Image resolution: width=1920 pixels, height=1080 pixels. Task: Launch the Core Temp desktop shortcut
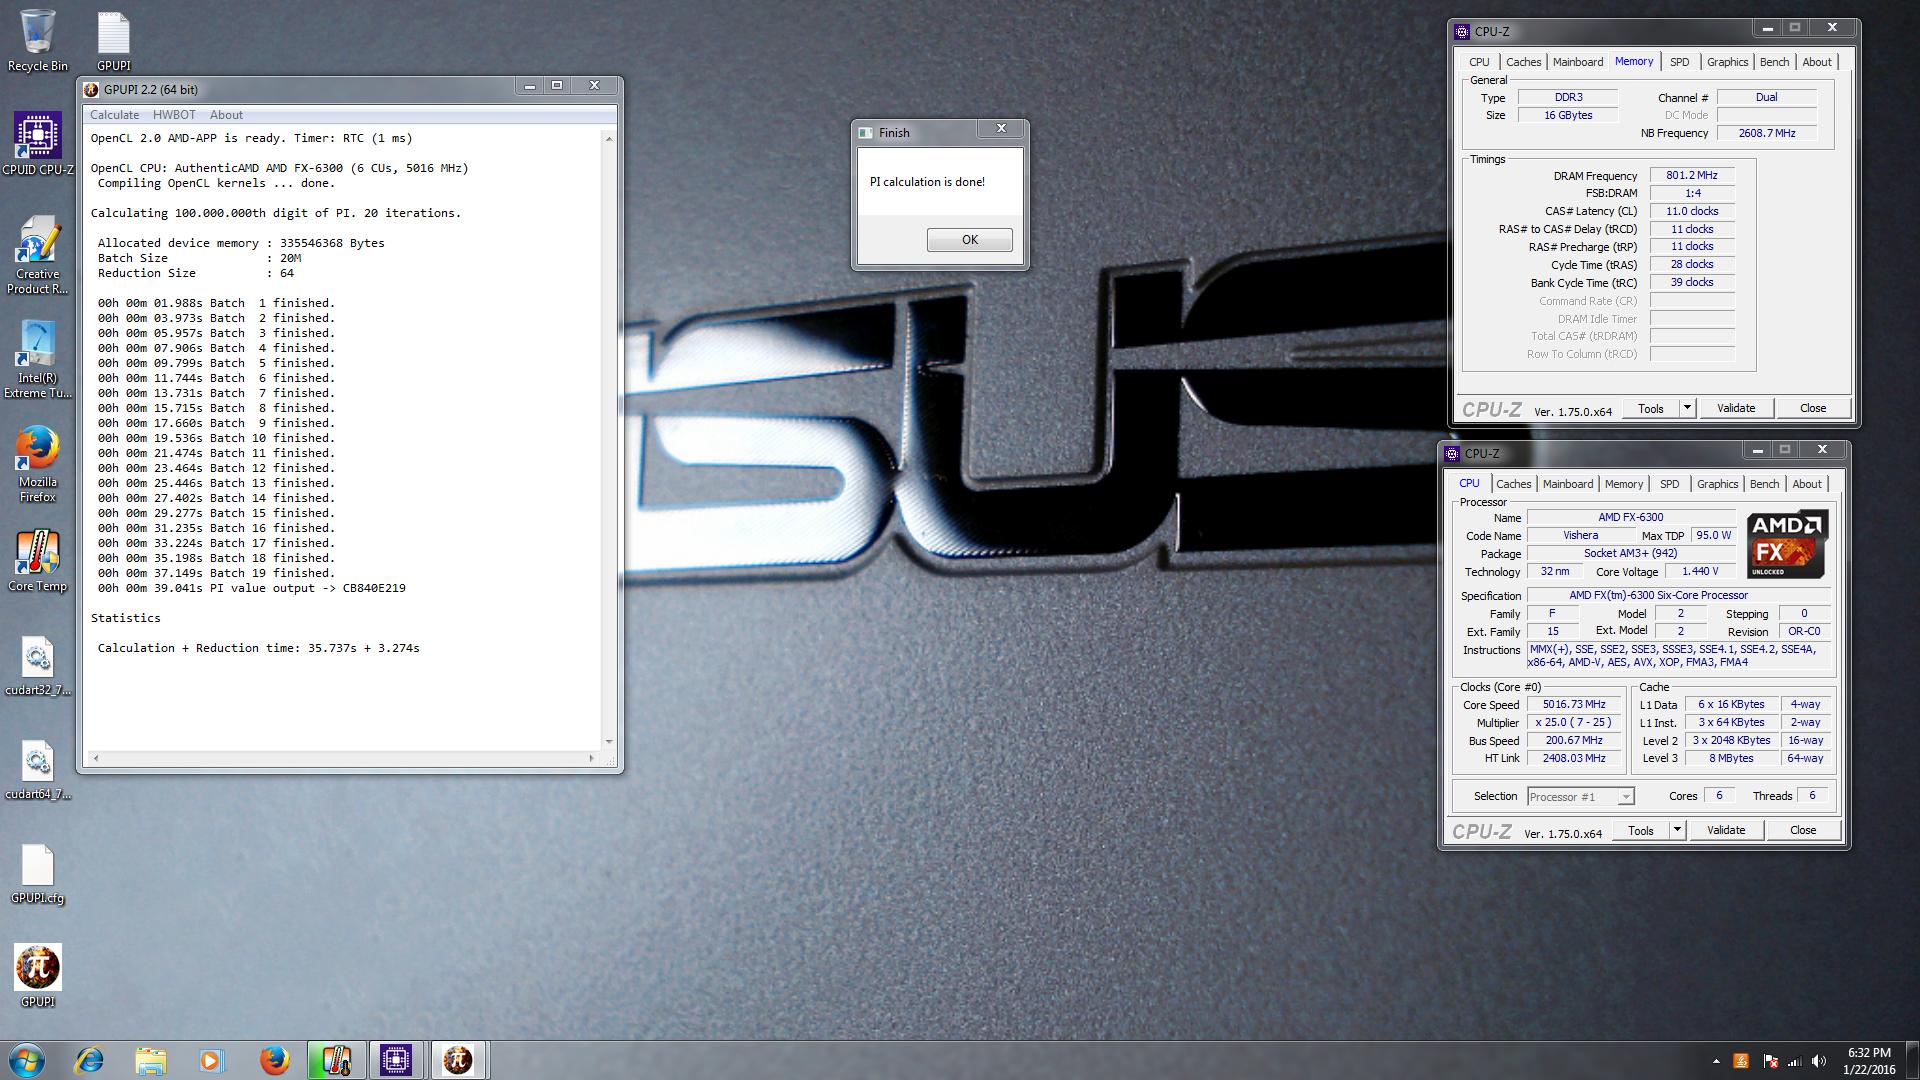38,560
